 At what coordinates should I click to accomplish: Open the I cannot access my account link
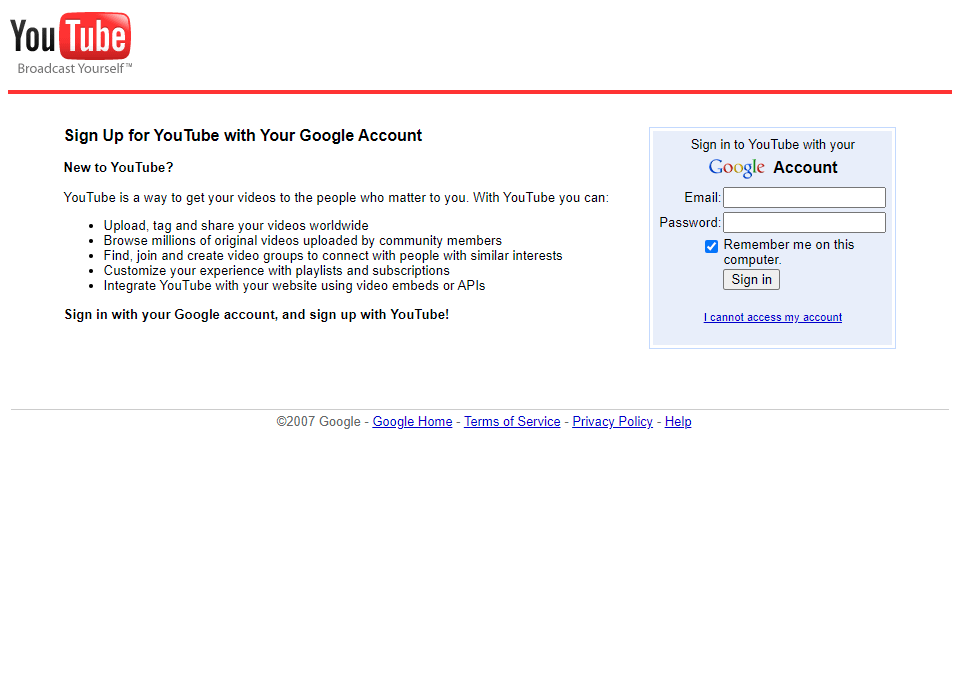(773, 317)
